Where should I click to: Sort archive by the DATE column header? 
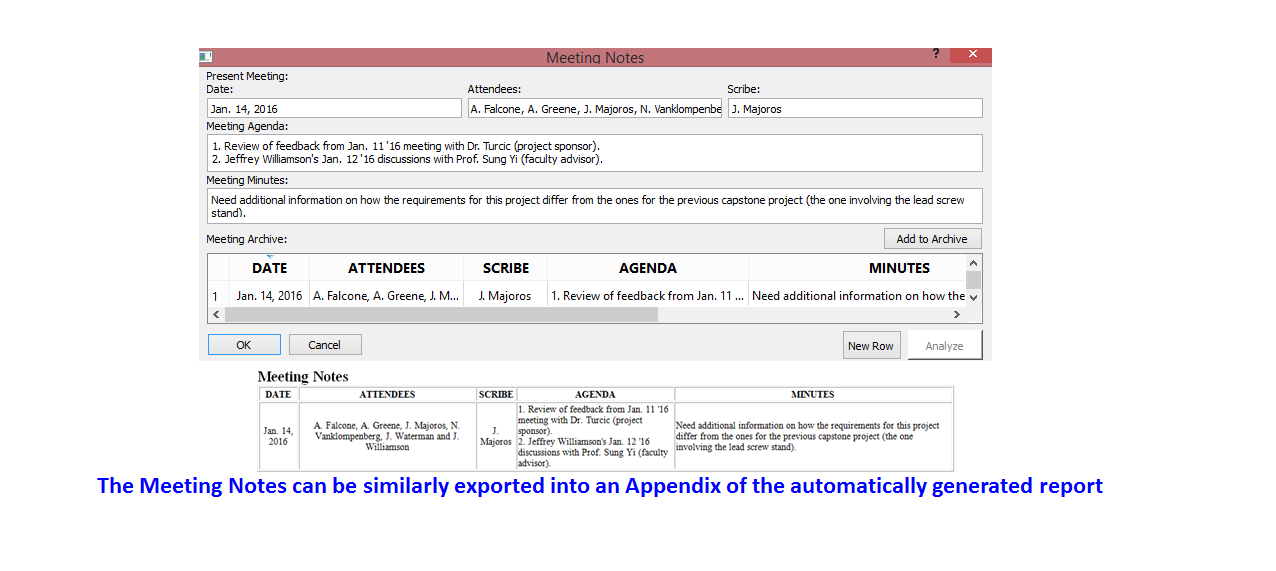(x=269, y=268)
